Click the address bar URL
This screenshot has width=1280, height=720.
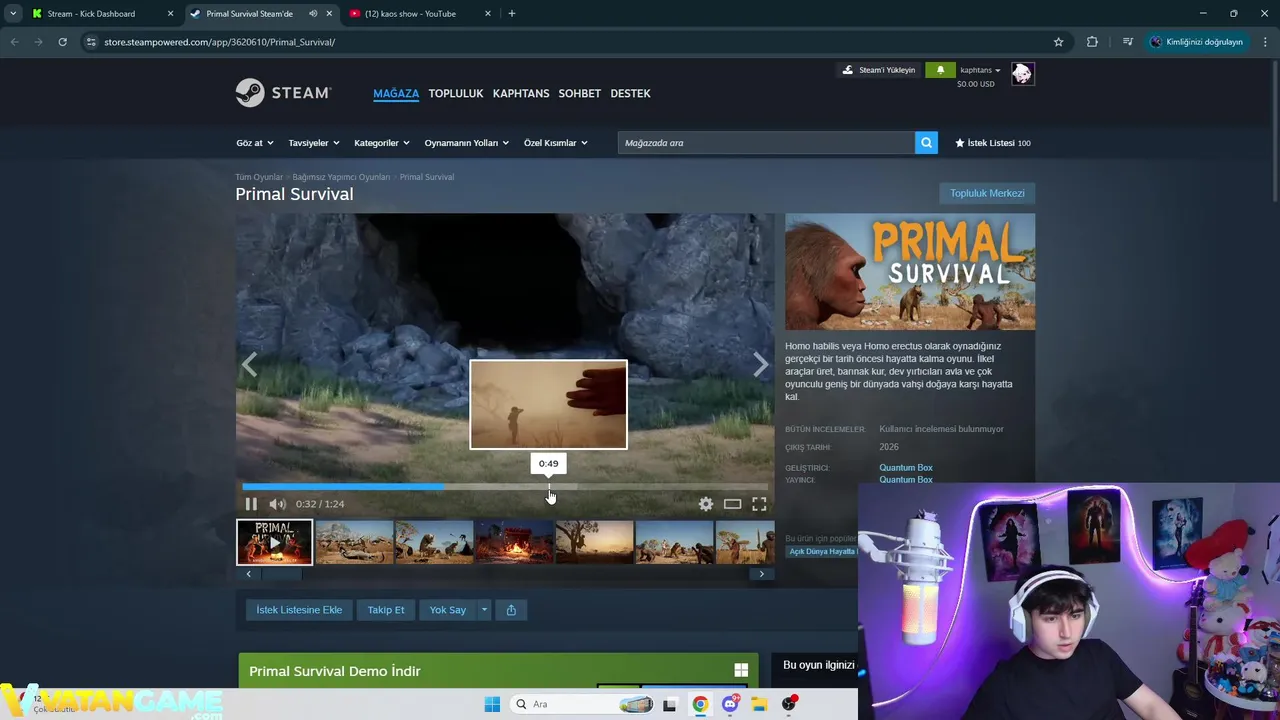219,42
